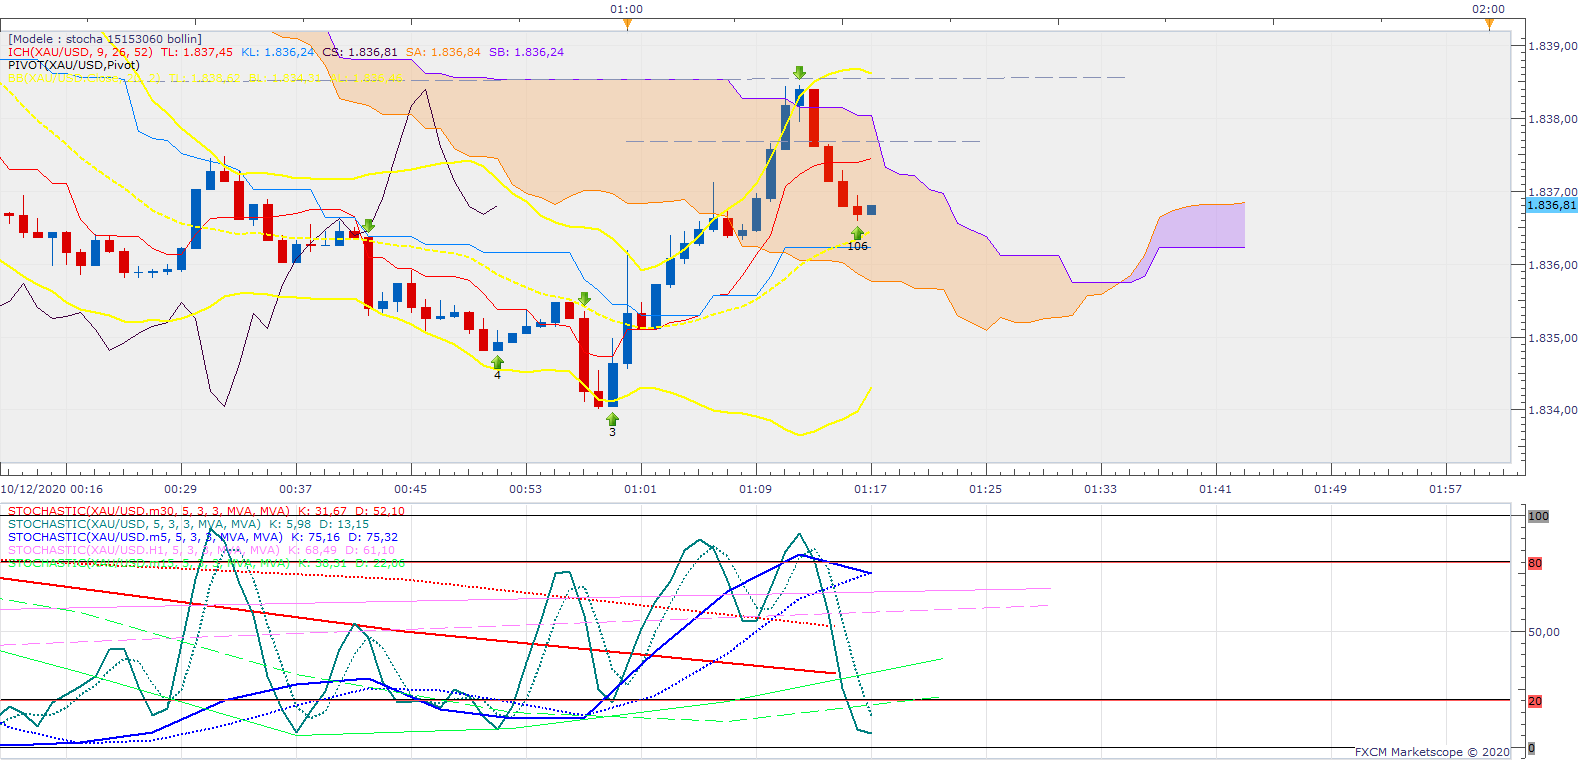Click the 1.837,00 price axis label
Screen dimensions: 1583x760
tap(1553, 192)
